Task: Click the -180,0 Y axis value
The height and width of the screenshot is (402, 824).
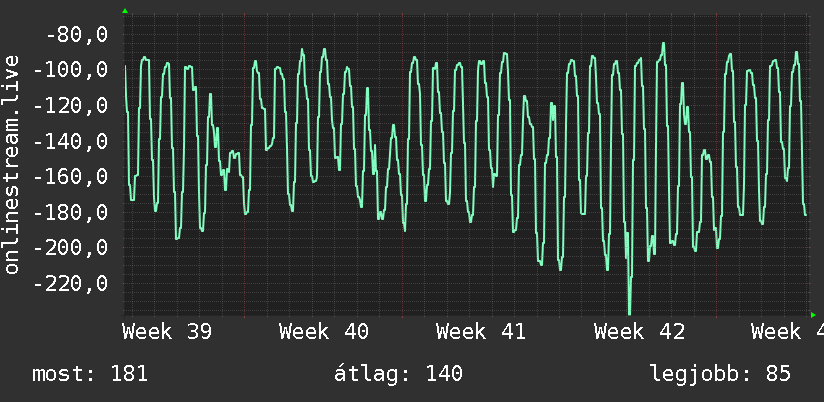Action: [71, 213]
